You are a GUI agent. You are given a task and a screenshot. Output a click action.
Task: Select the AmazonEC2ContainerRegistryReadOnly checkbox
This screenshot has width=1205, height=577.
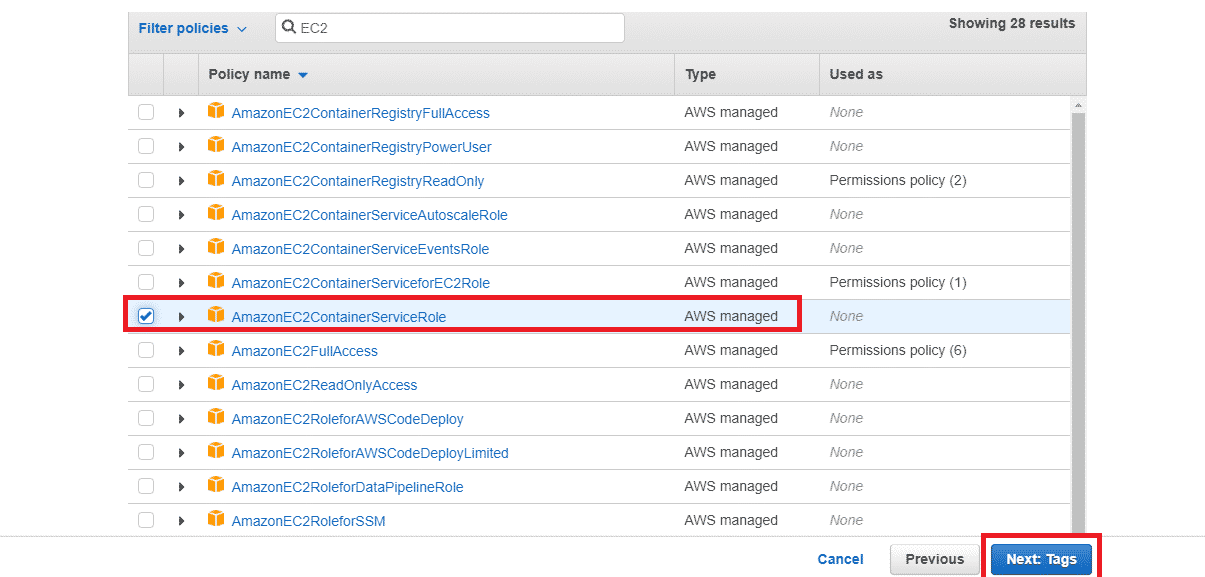coord(146,180)
